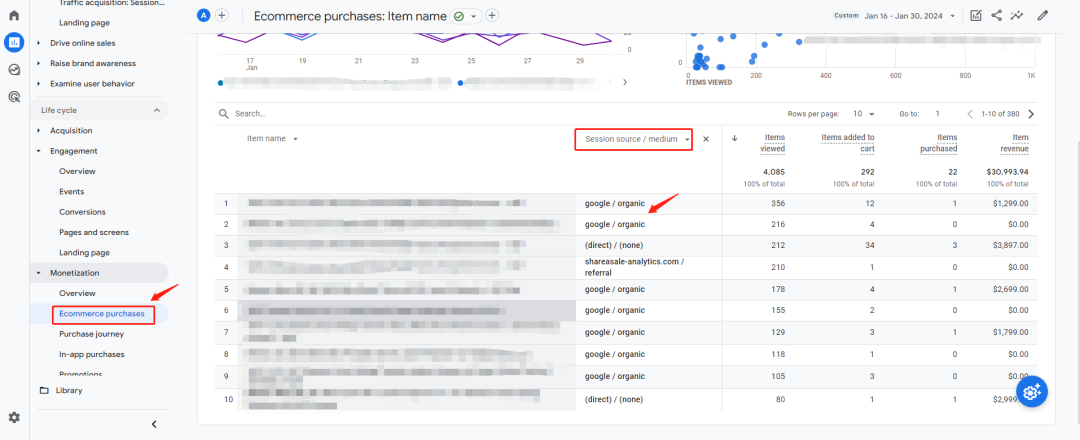The image size is (1080, 440).
Task: Remove the secondary dimension with X
Action: point(706,139)
